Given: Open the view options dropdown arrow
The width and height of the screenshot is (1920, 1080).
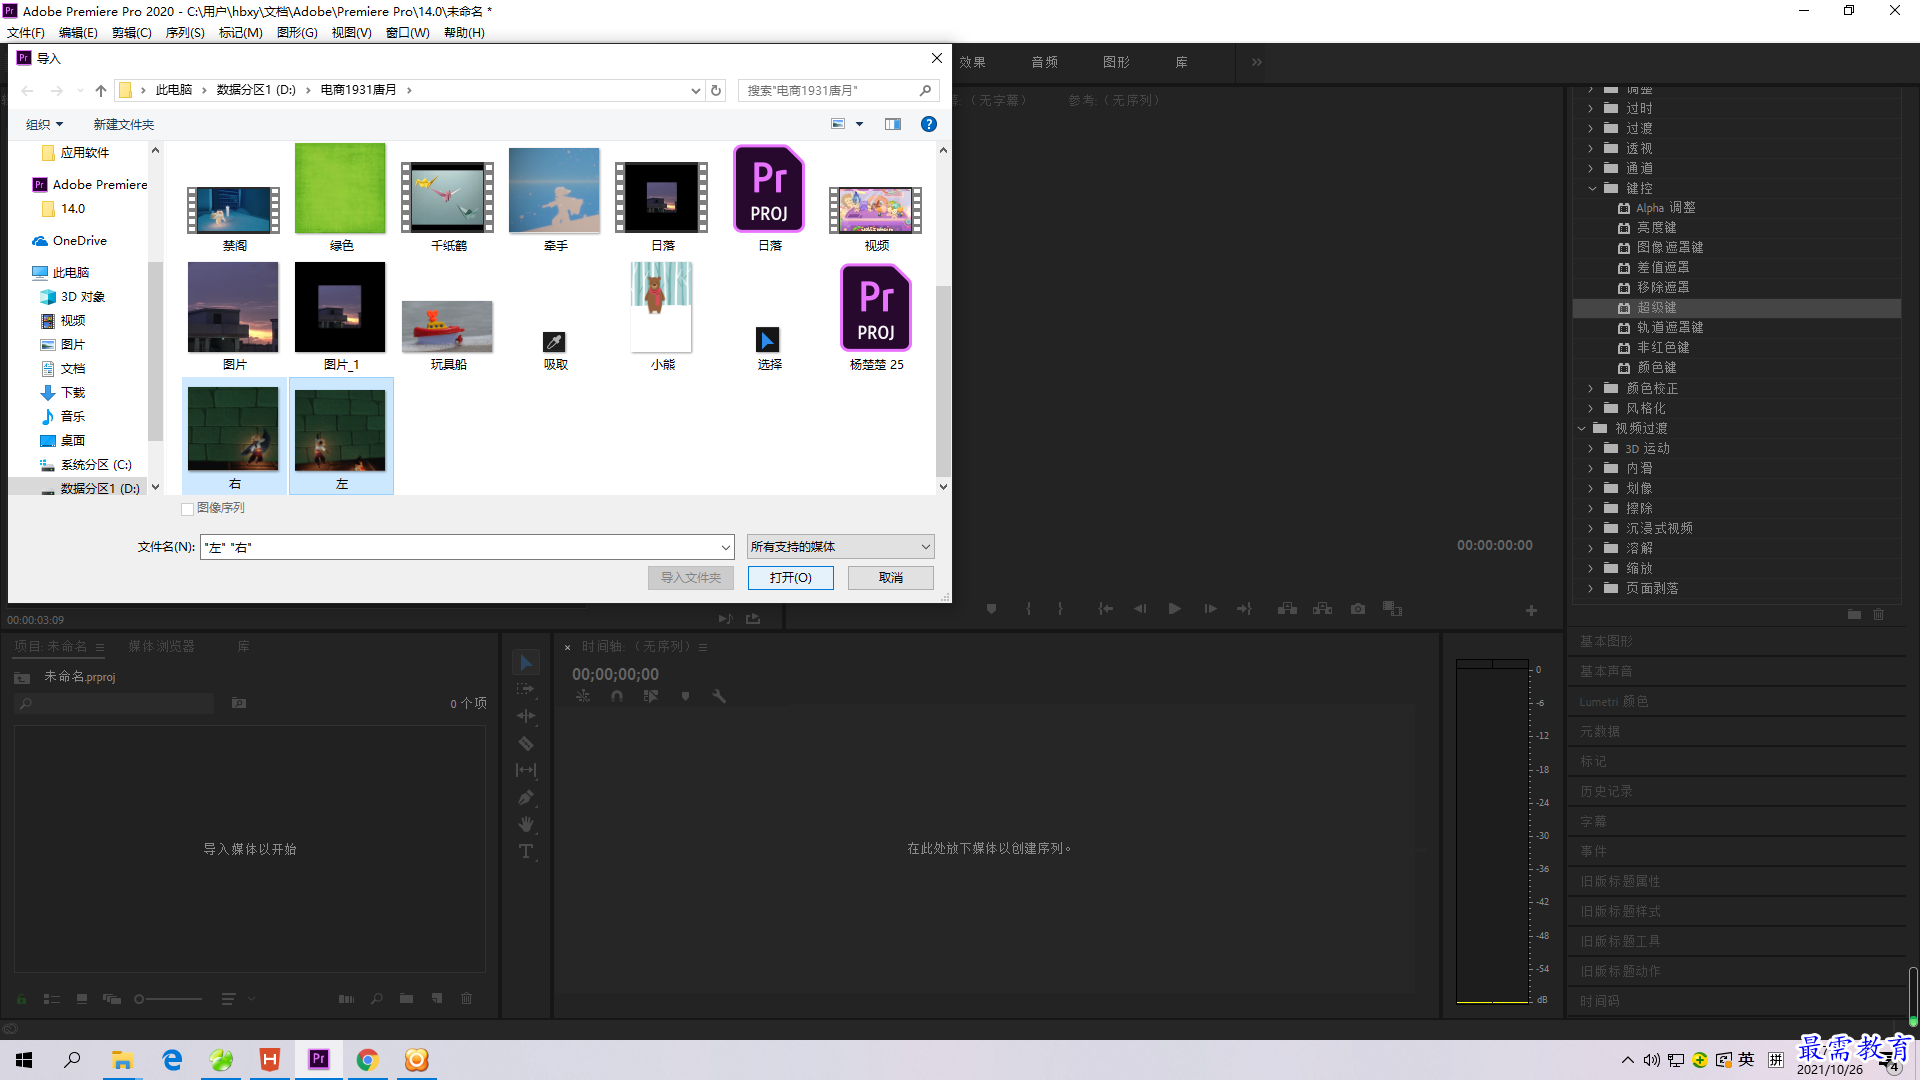Looking at the screenshot, I should pos(859,124).
